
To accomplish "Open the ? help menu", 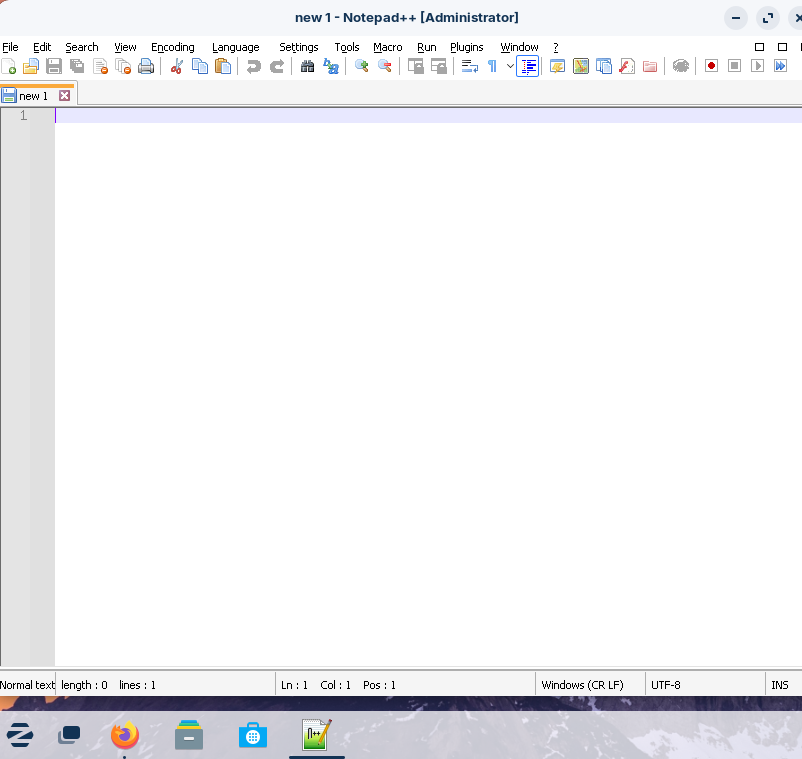I will pos(556,48).
